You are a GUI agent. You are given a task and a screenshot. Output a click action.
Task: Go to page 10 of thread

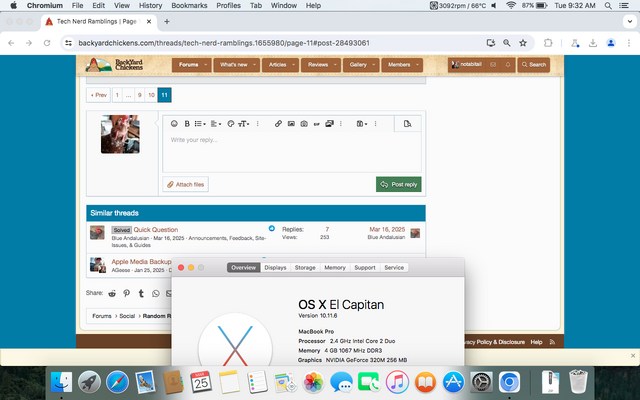(151, 95)
